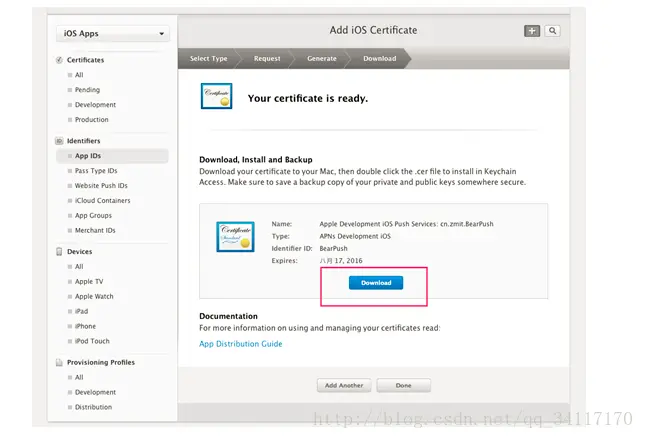Open Pending certificates

click(x=87, y=90)
